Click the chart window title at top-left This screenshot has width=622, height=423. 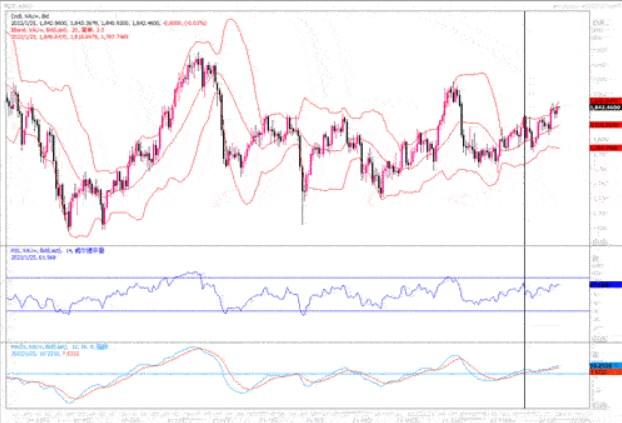coord(20,7)
